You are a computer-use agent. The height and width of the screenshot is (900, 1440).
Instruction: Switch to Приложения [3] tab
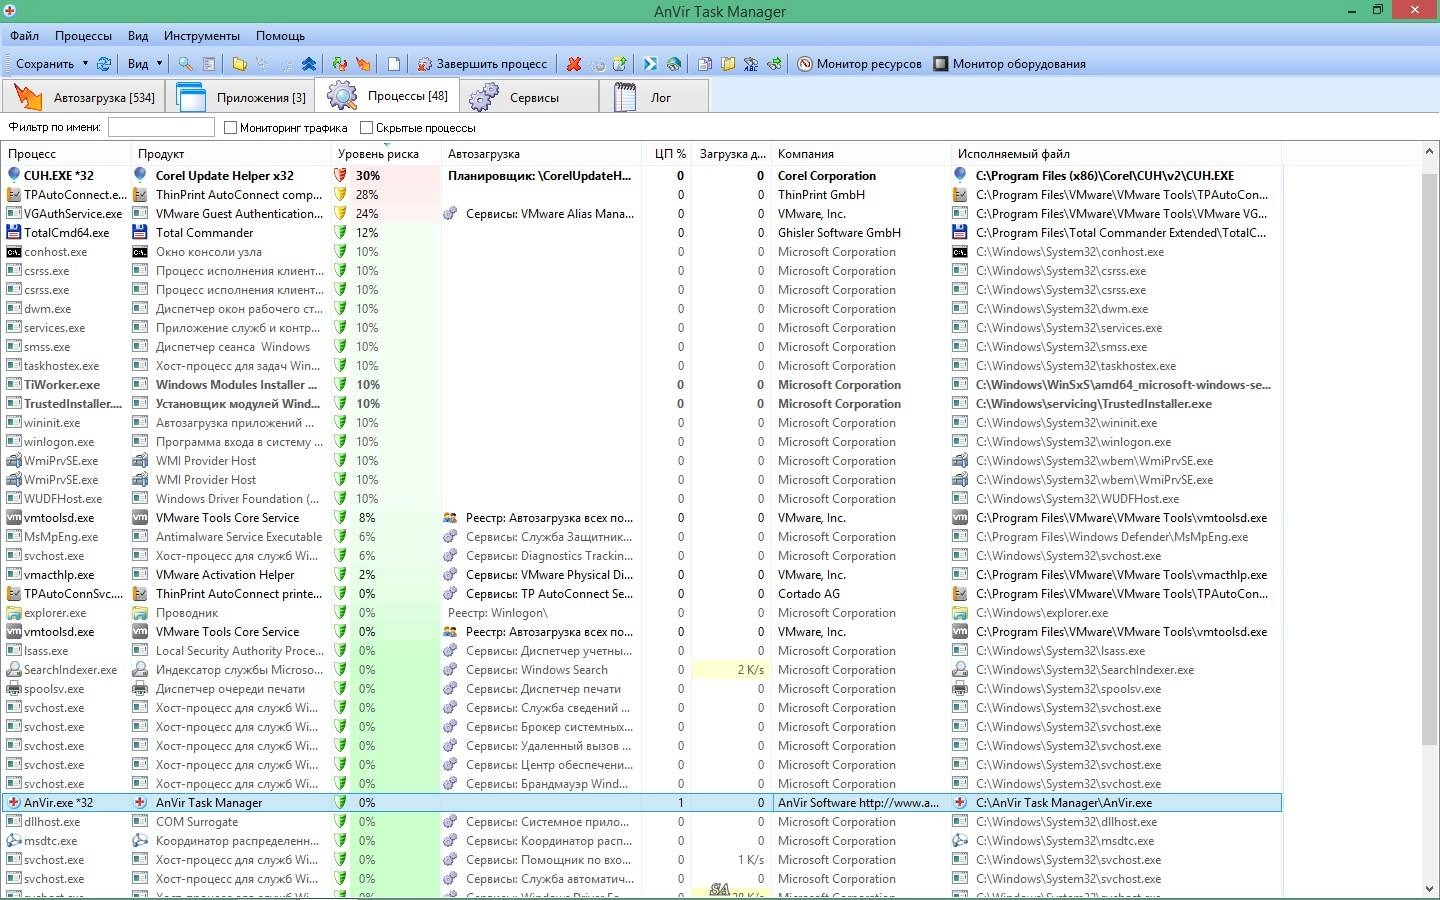pos(240,97)
